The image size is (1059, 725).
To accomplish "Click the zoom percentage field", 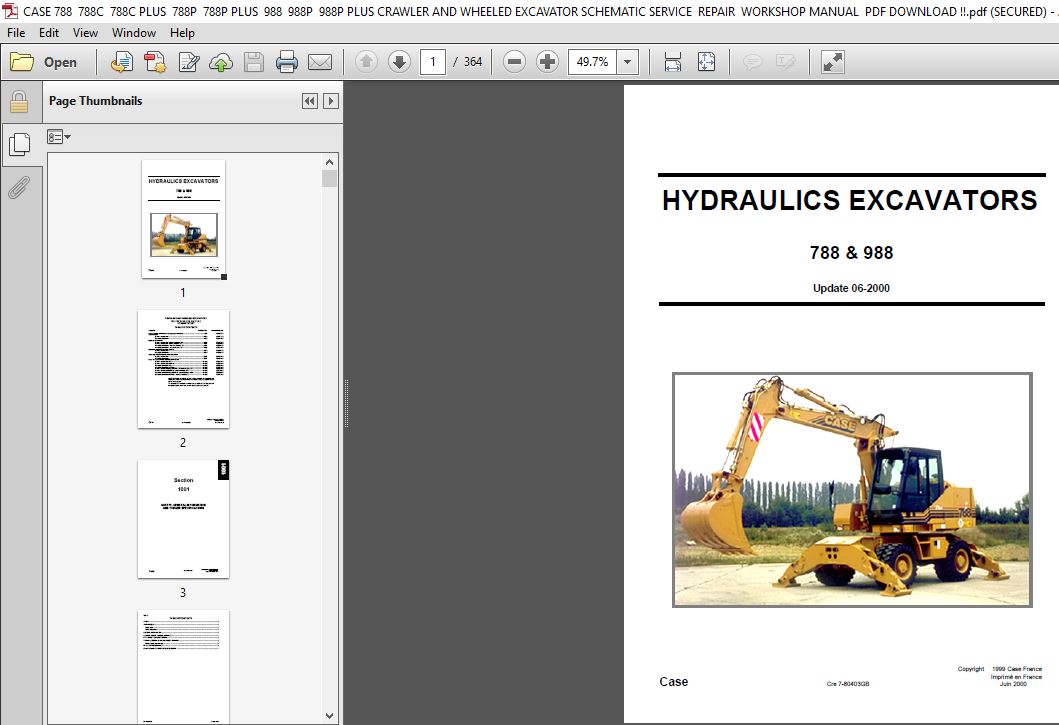I will (x=592, y=62).
